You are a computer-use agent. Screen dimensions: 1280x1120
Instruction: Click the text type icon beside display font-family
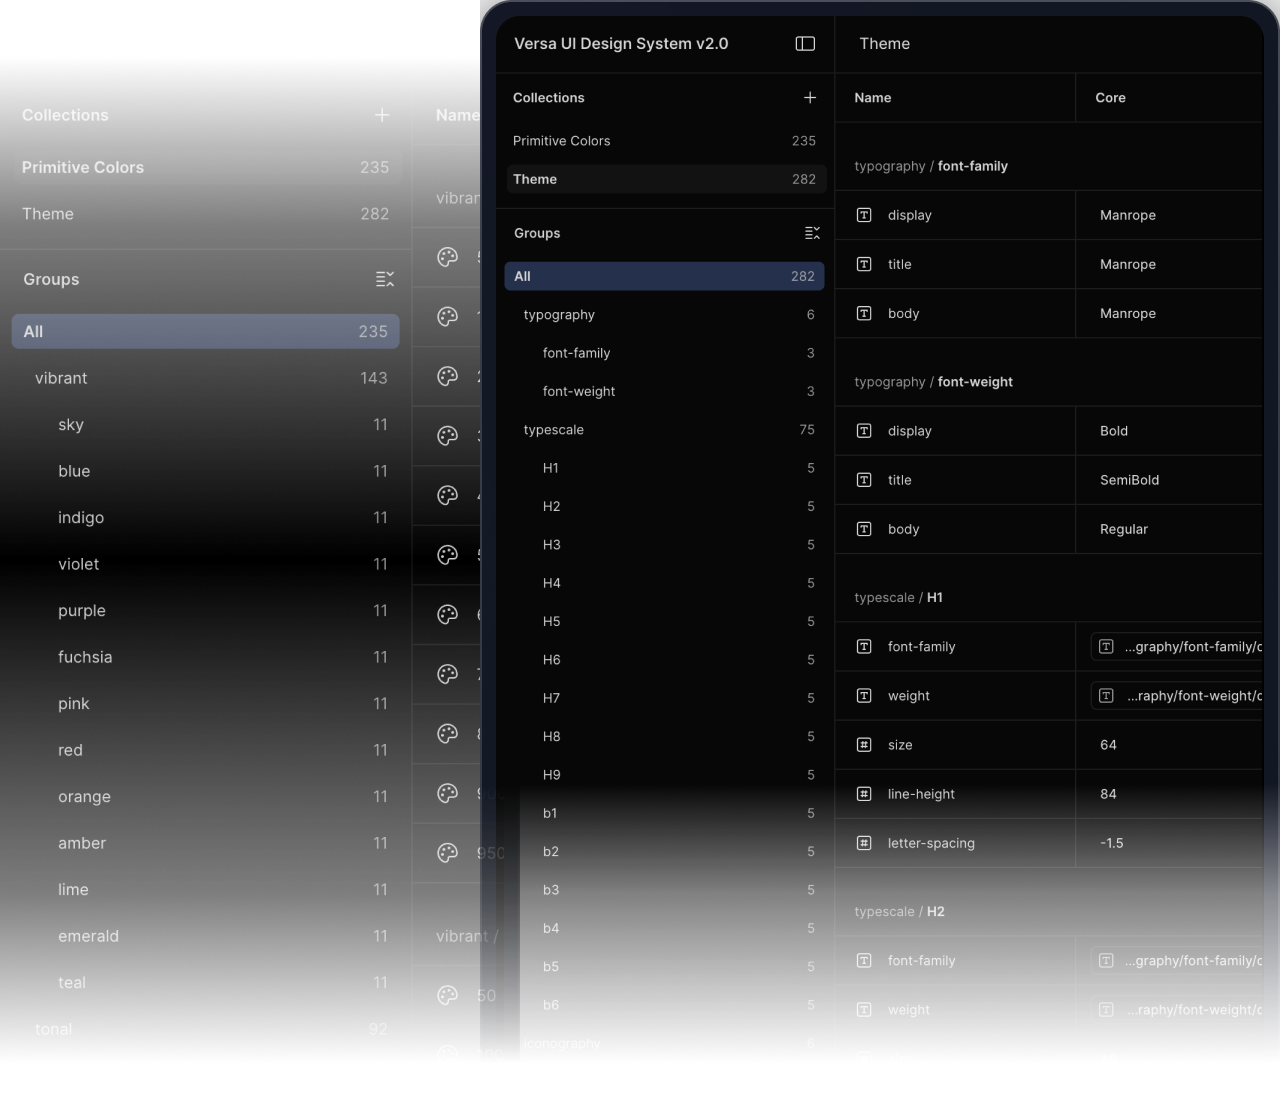coord(864,215)
